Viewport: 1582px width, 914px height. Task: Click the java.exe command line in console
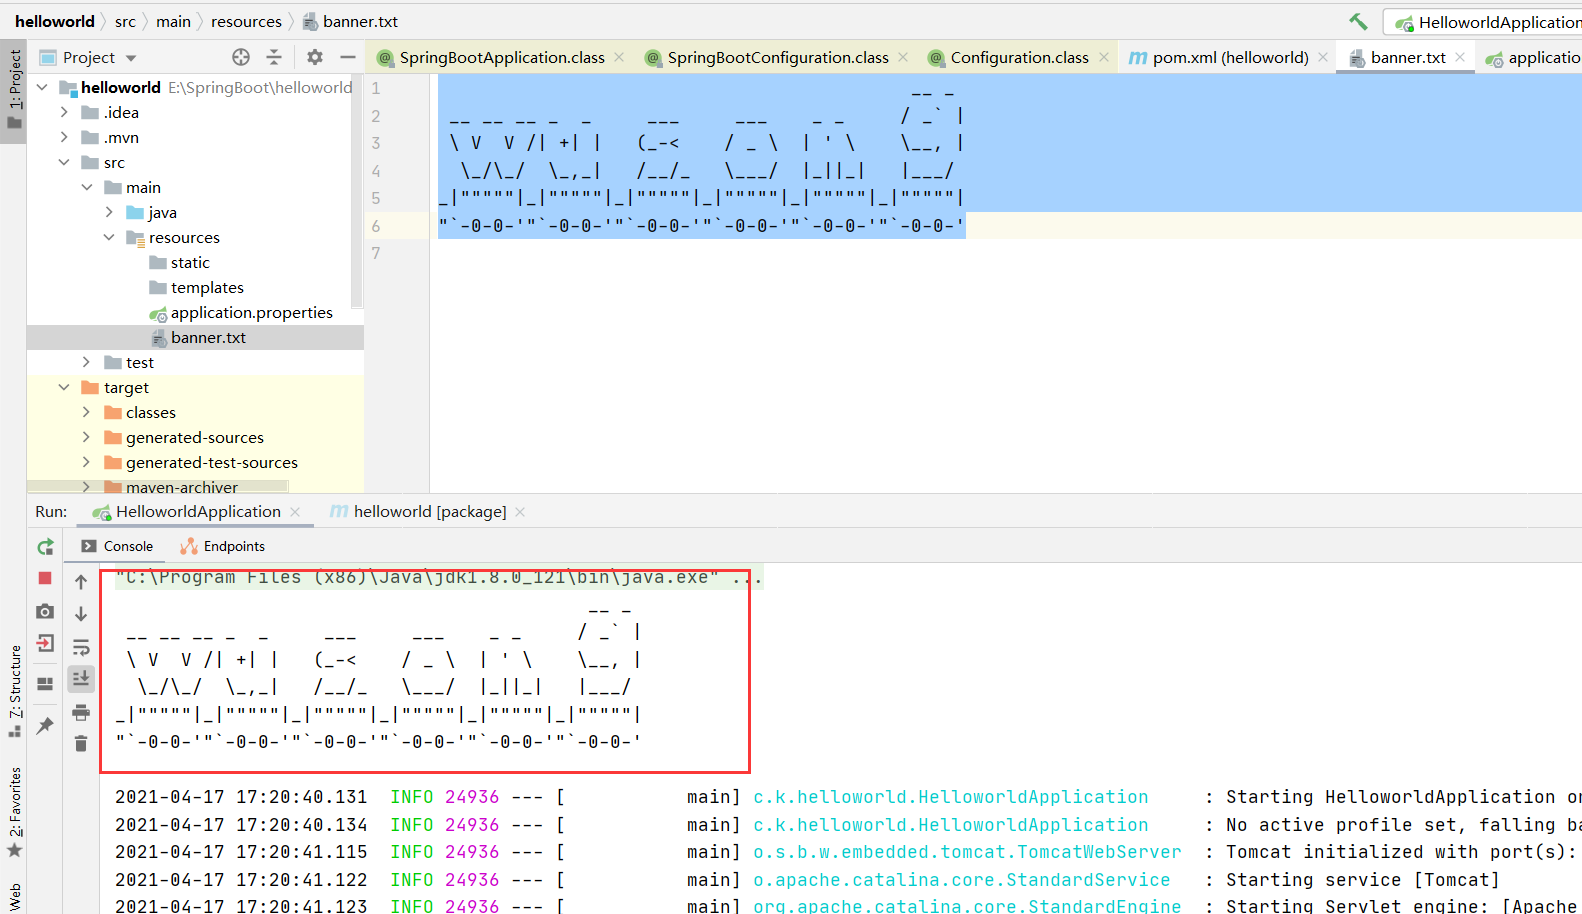(438, 577)
